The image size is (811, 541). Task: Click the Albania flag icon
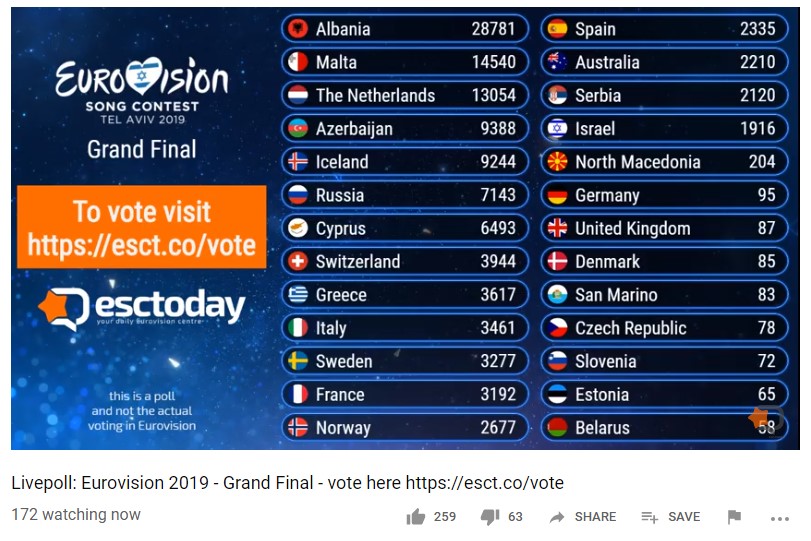coord(297,29)
